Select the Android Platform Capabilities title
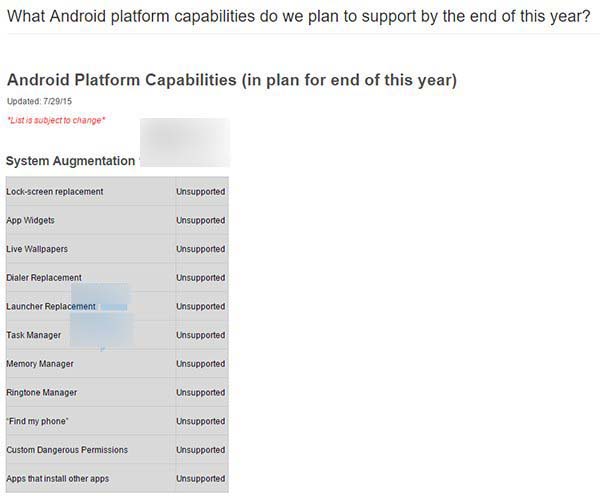Image resolution: width=600 pixels, height=497 pixels. (x=231, y=80)
